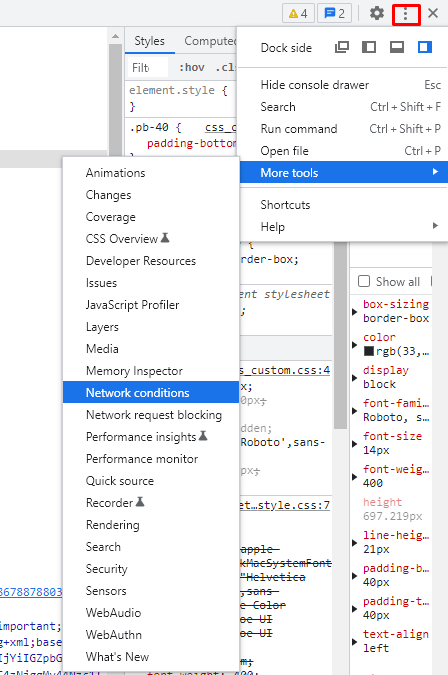The height and width of the screenshot is (675, 448).
Task: Open the style.css:7 source link
Action: tap(285, 505)
